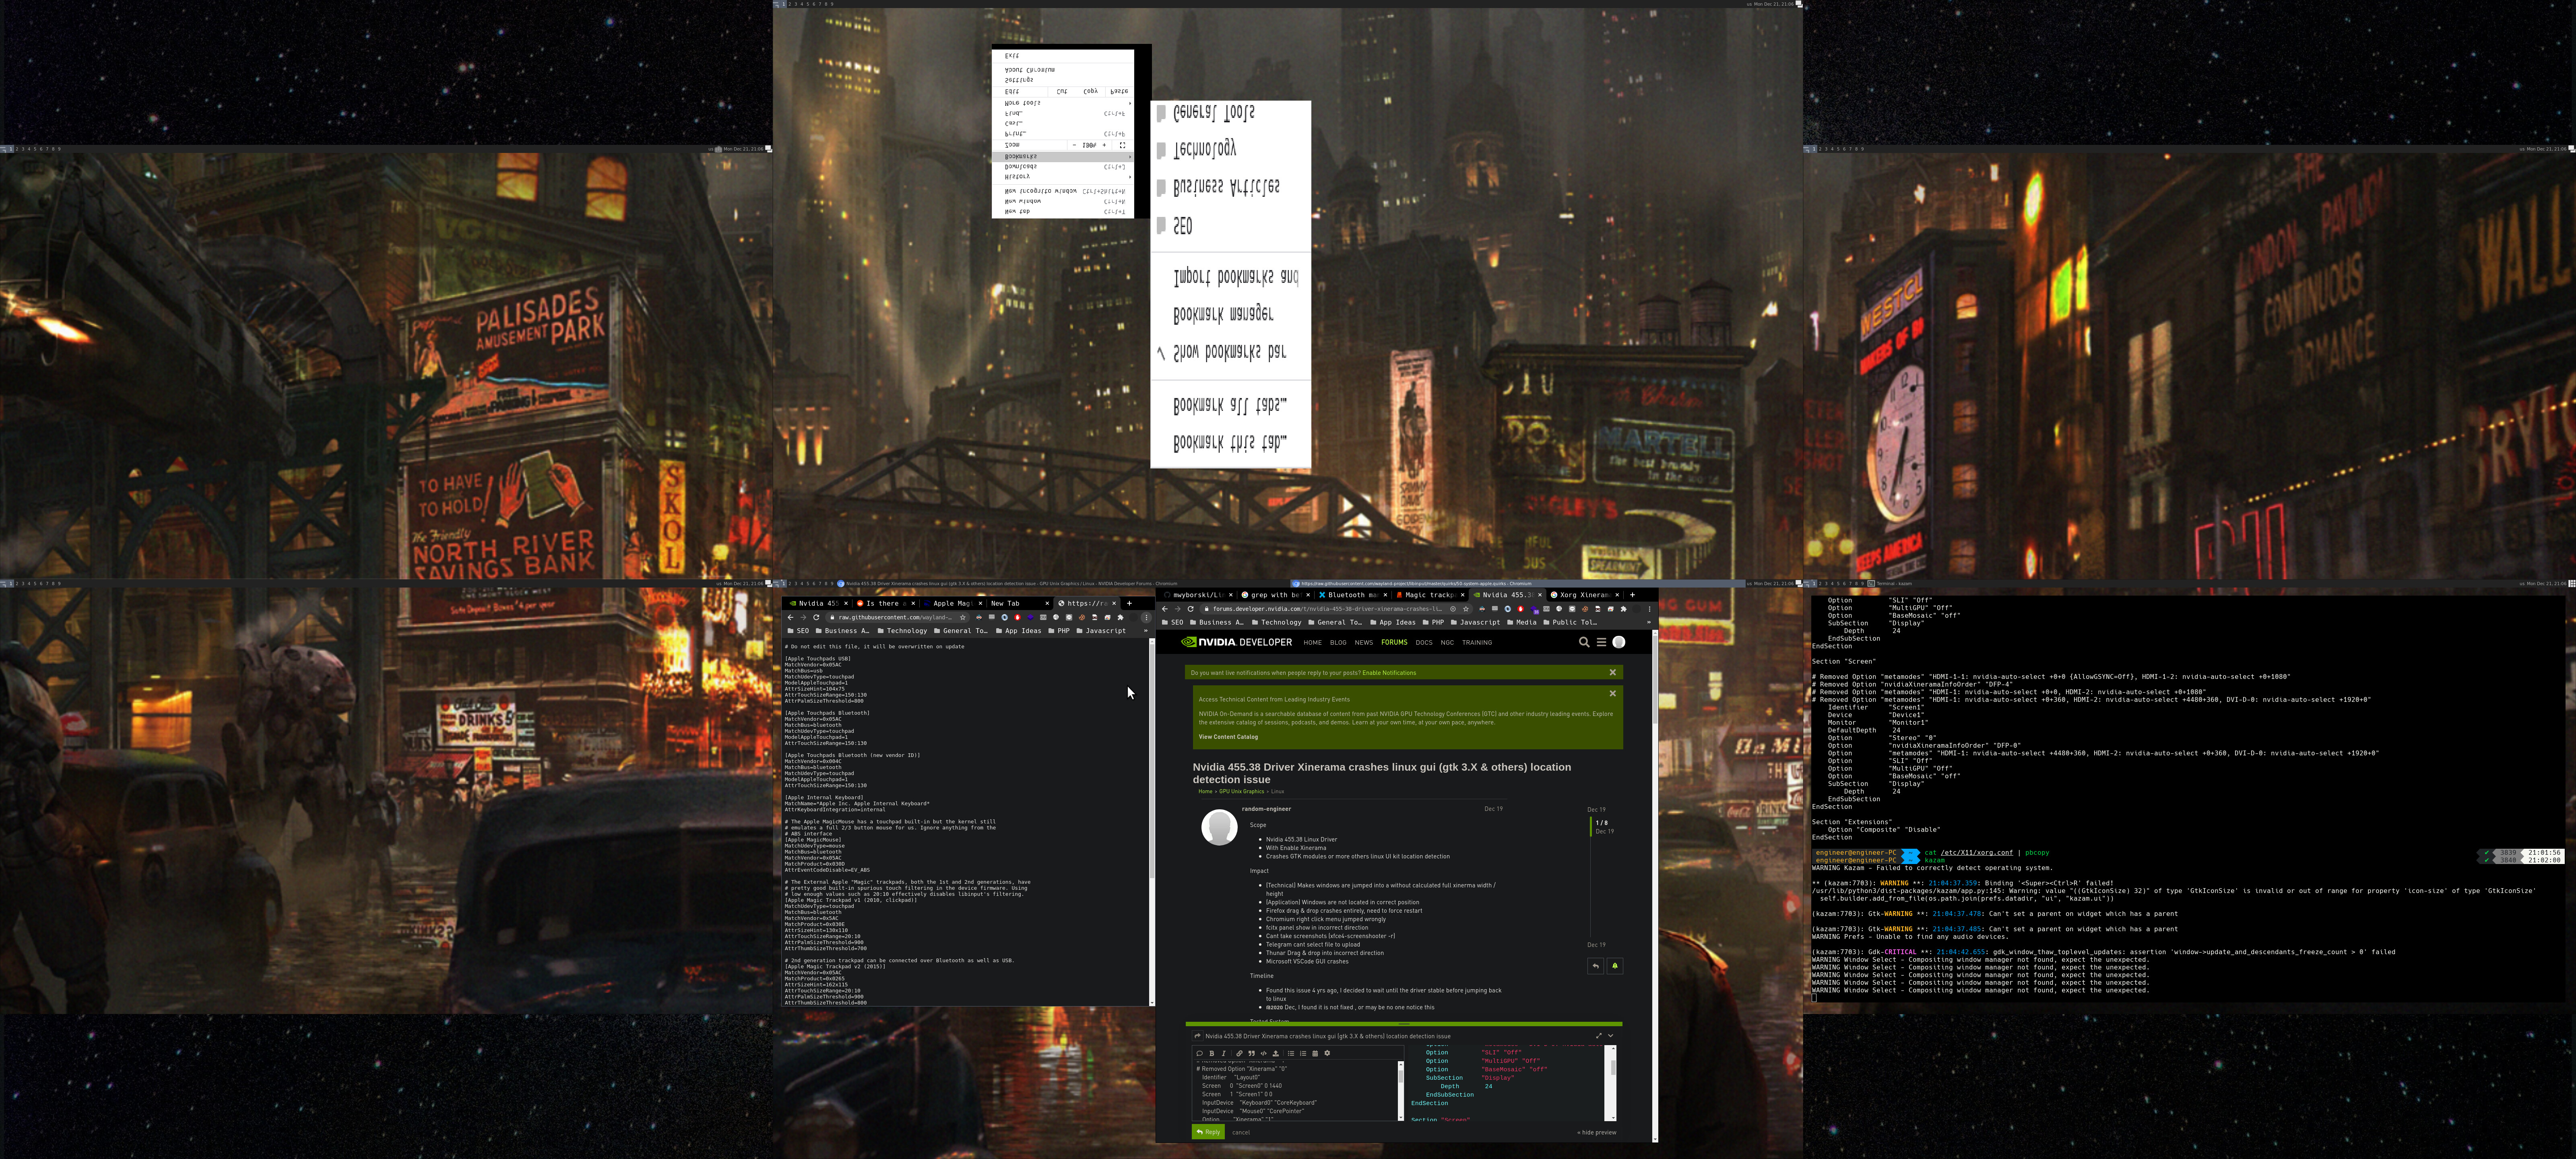Click the reply textarea scrollbar thumb
This screenshot has width=2576, height=1159.
click(x=1401, y=1076)
